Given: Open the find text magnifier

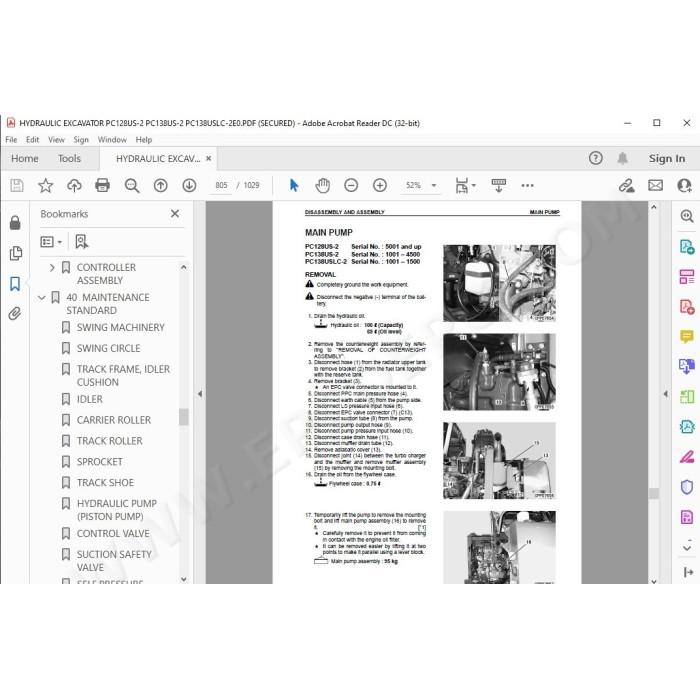Looking at the screenshot, I should 132,185.
